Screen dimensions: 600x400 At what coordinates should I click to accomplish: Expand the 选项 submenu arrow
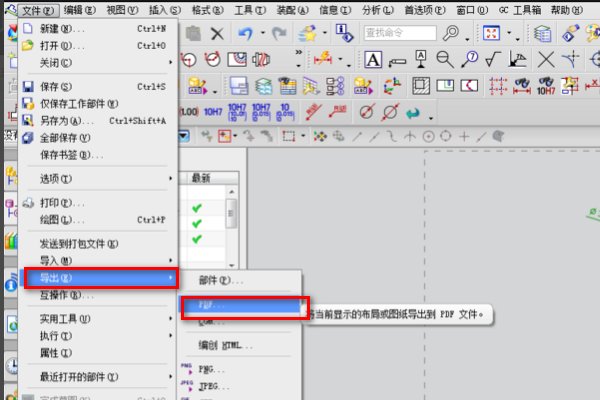click(x=171, y=178)
